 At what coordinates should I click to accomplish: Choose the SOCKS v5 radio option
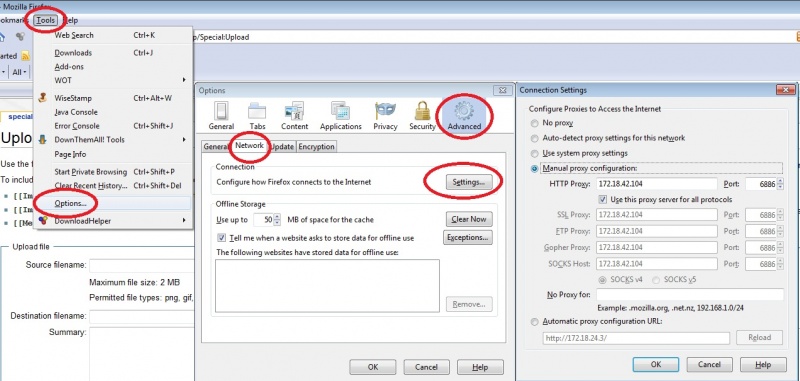coord(656,280)
